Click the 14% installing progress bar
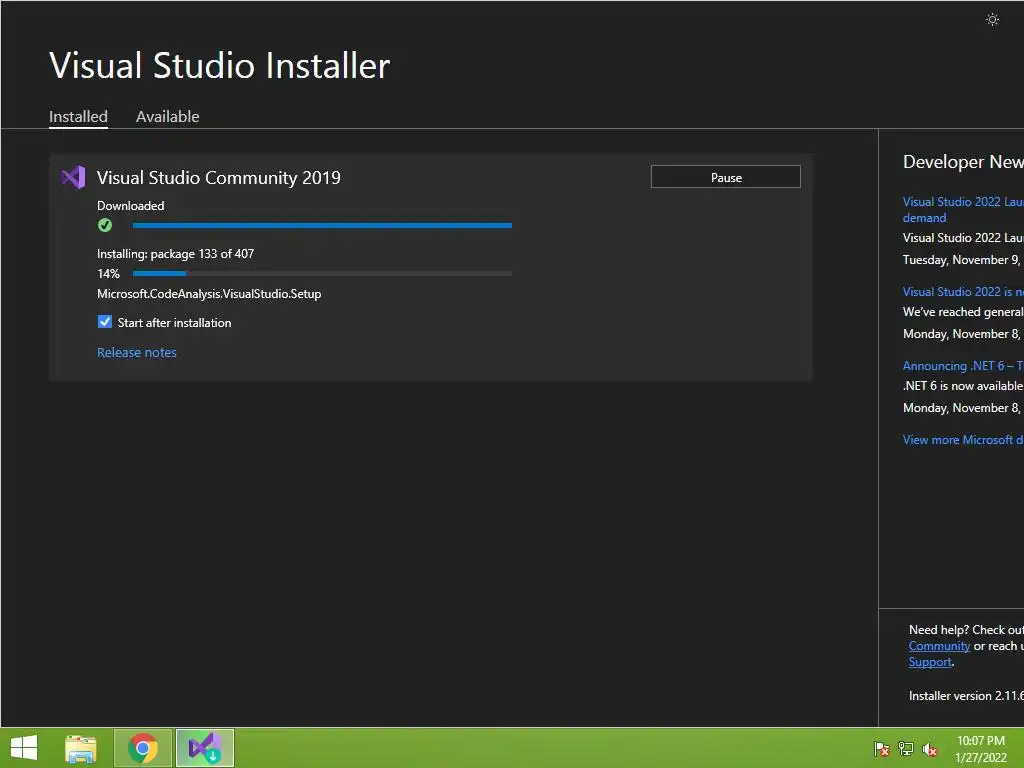The height and width of the screenshot is (768, 1024). (x=322, y=274)
